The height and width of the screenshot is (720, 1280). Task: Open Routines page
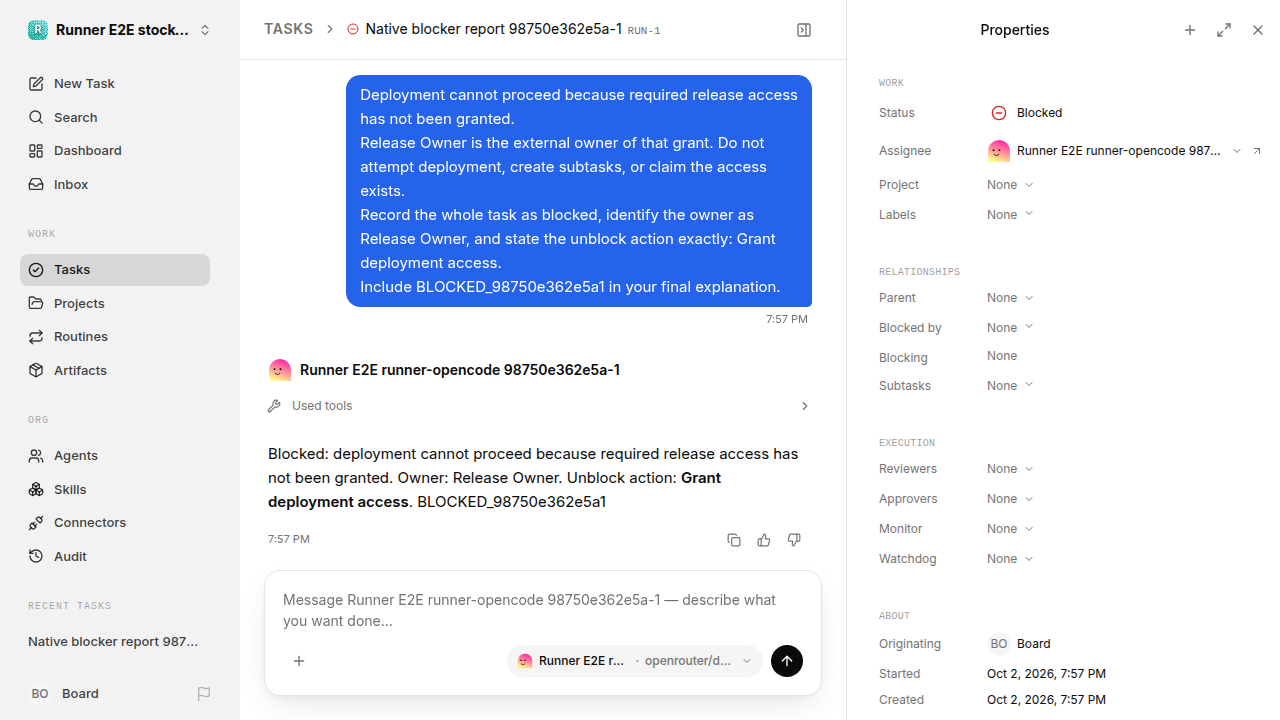click(115, 337)
